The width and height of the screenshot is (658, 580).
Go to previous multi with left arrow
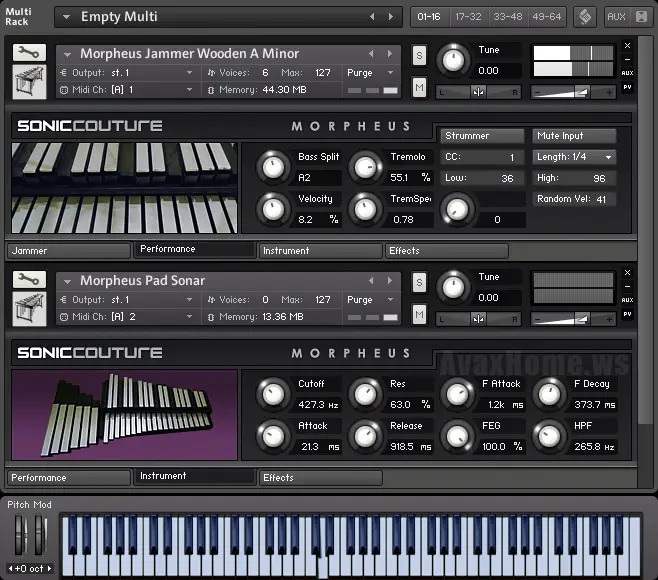pyautogui.click(x=372, y=17)
